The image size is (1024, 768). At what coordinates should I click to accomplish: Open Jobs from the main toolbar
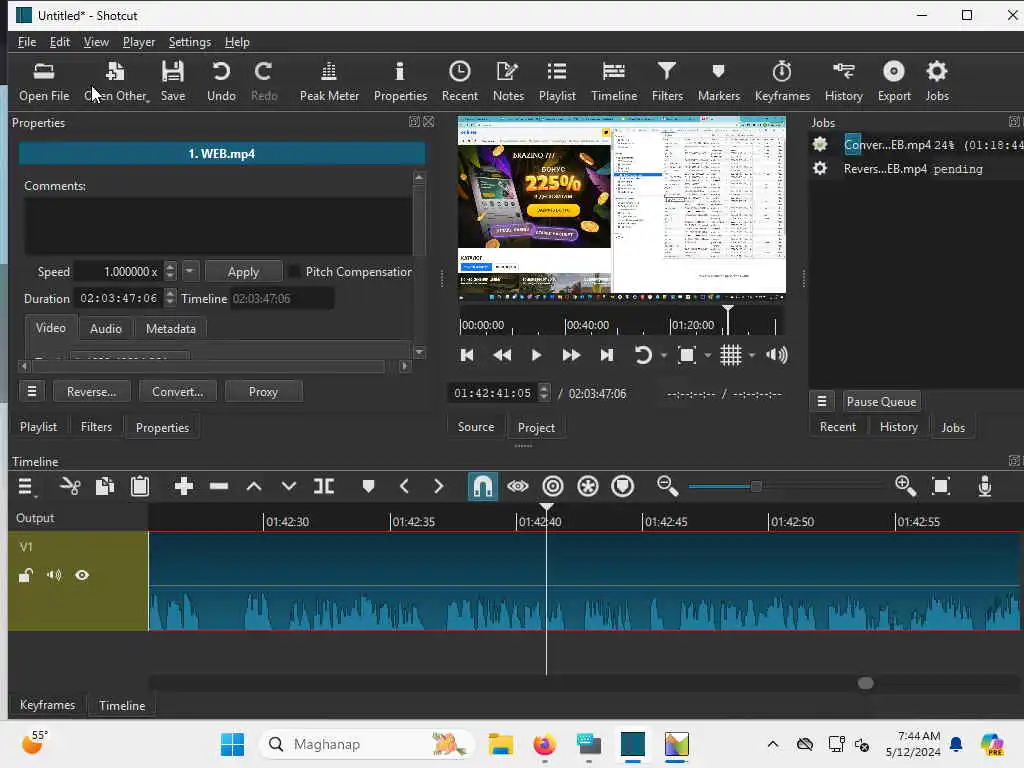[936, 82]
